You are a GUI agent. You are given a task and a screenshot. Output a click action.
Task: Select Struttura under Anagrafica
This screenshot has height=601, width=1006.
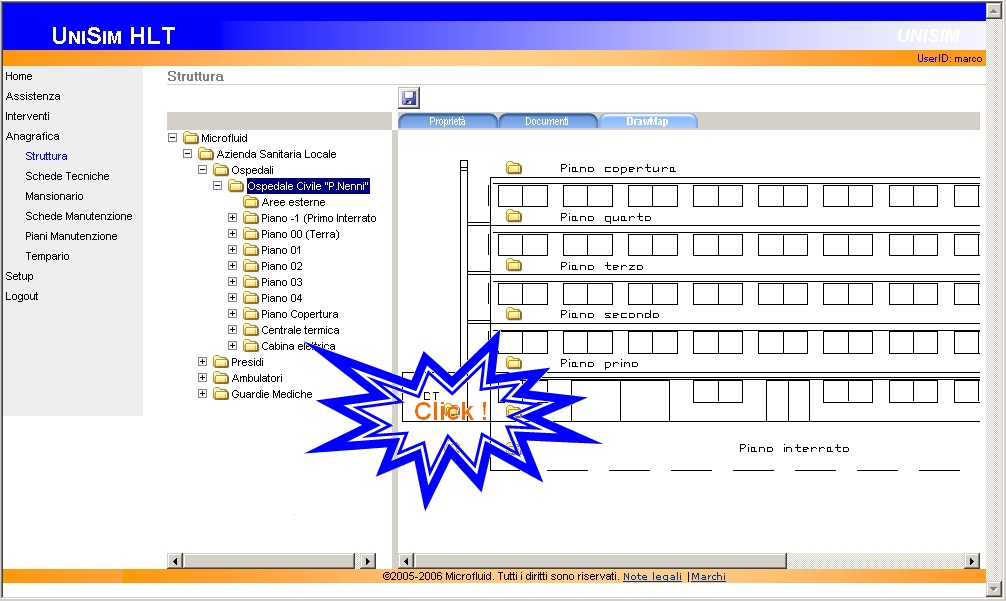(46, 156)
